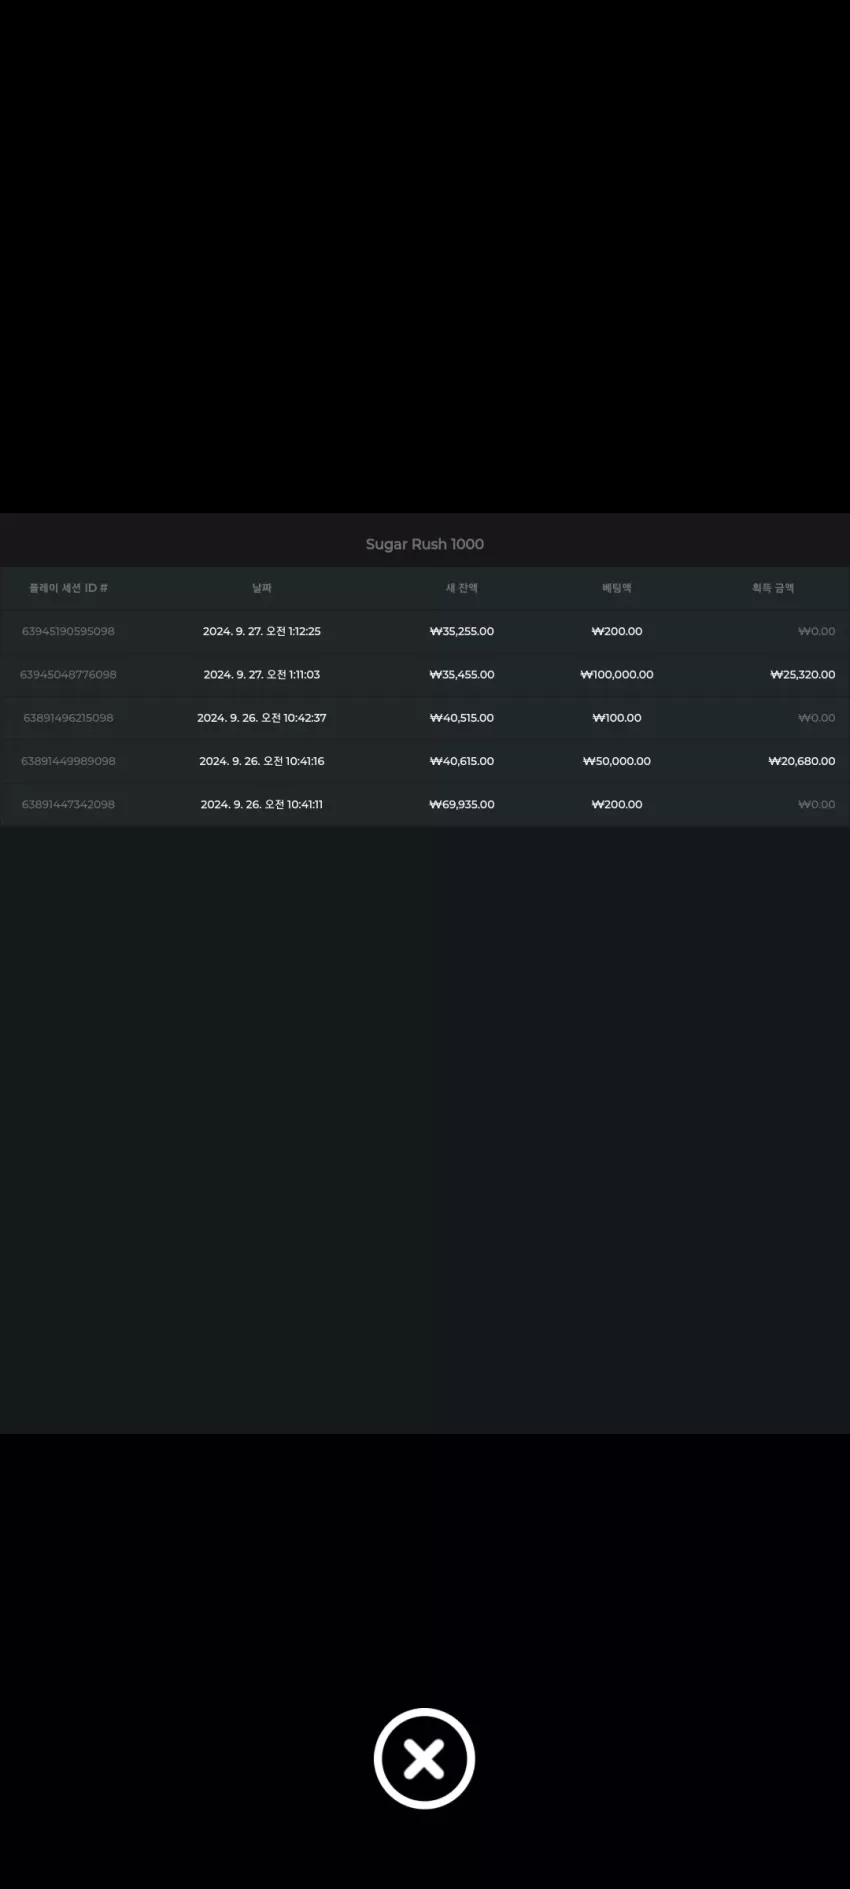The height and width of the screenshot is (1889, 850).
Task: Click the 플레이 세션 ID # column header
Action: pos(68,588)
